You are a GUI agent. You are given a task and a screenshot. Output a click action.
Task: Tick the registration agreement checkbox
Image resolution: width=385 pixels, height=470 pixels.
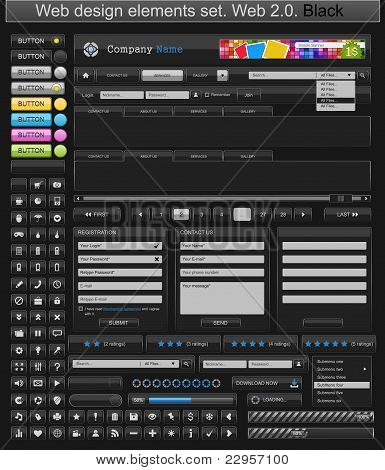(x=81, y=309)
